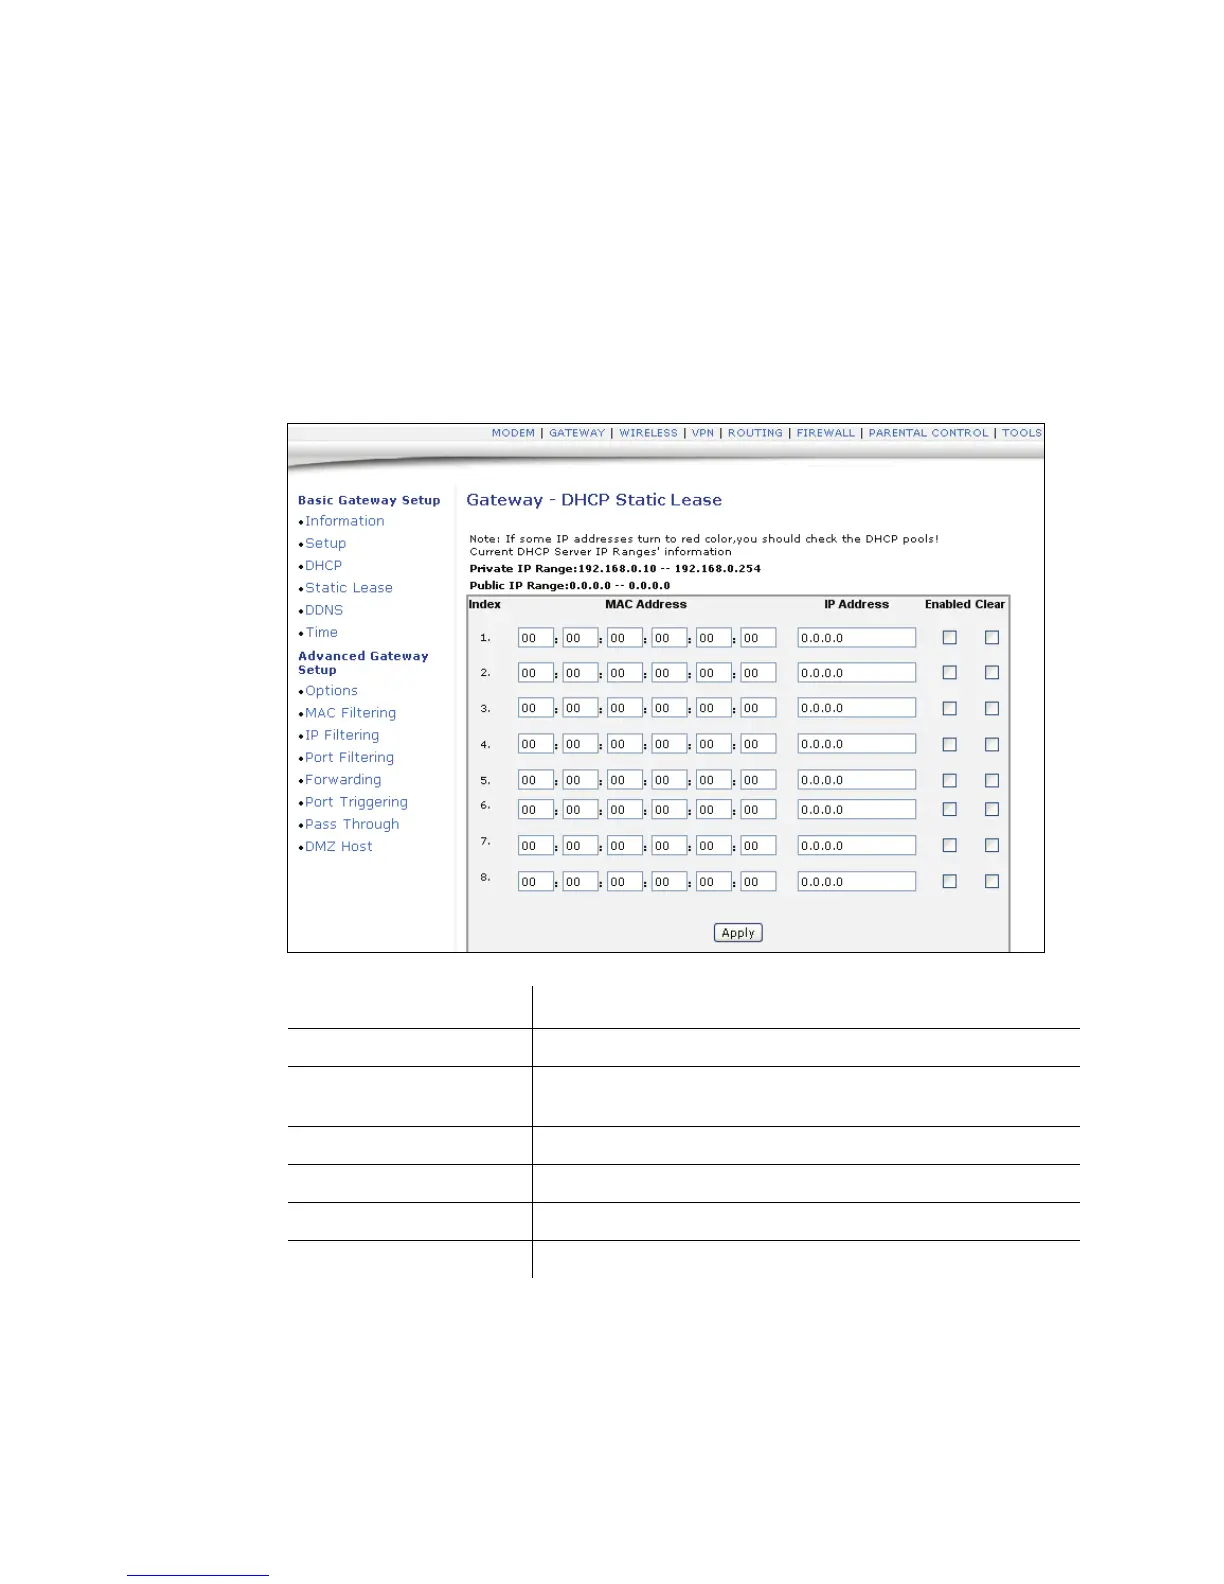The height and width of the screenshot is (1584, 1224).
Task: Tick the Enabled checkbox for row 8
Action: (x=950, y=881)
